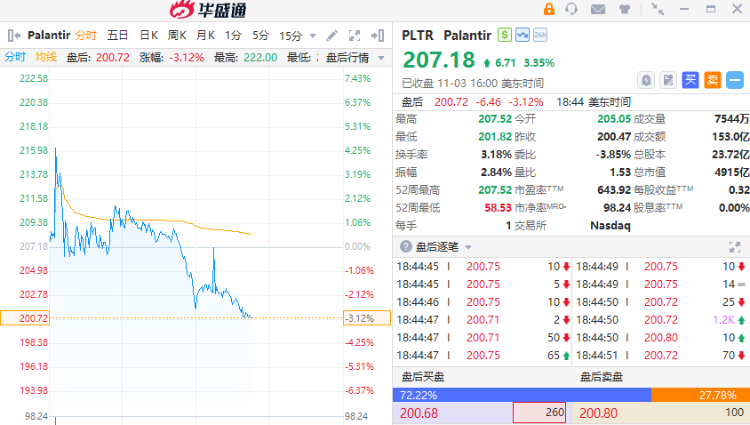Click the 华盛通 logo
Viewport: 750px width, 425px height.
209,10
